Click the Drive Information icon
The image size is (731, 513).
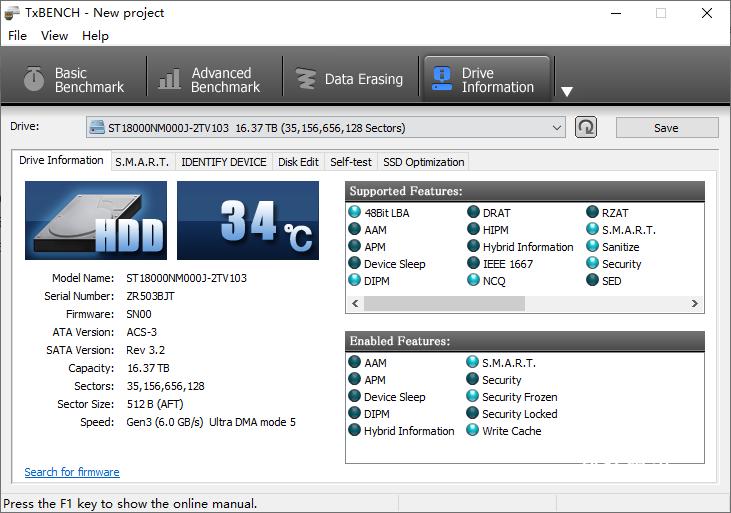(x=440, y=80)
